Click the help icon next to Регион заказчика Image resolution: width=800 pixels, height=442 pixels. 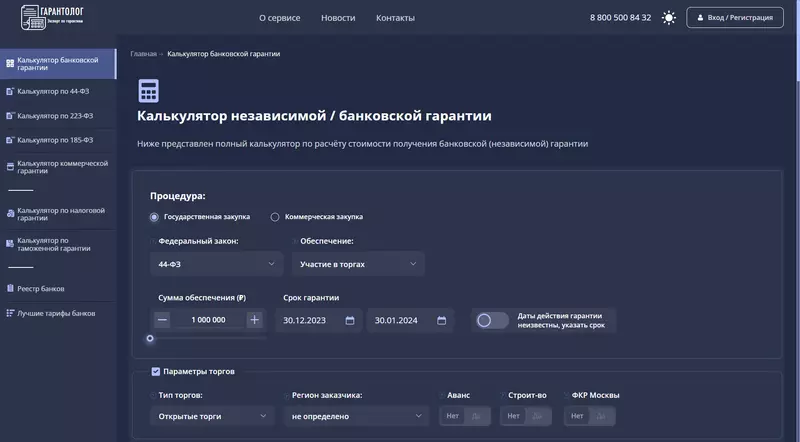[287, 395]
